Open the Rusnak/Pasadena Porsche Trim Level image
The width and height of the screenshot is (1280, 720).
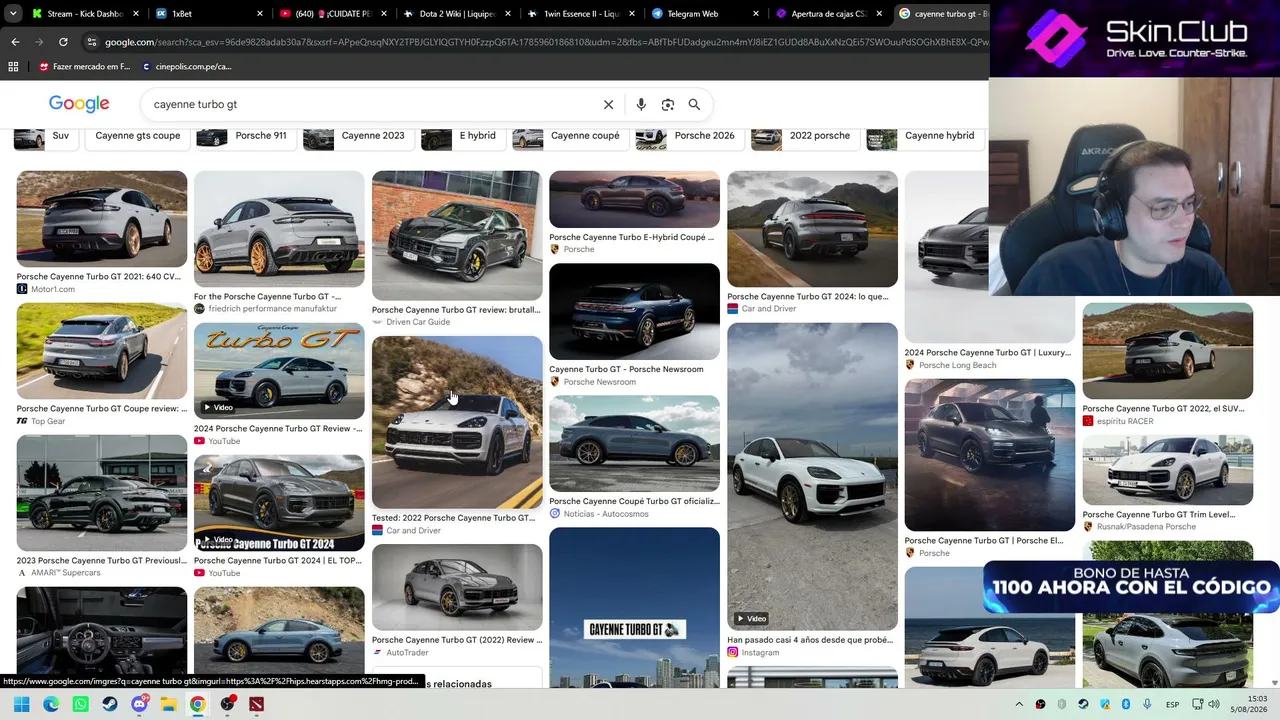coord(1168,470)
